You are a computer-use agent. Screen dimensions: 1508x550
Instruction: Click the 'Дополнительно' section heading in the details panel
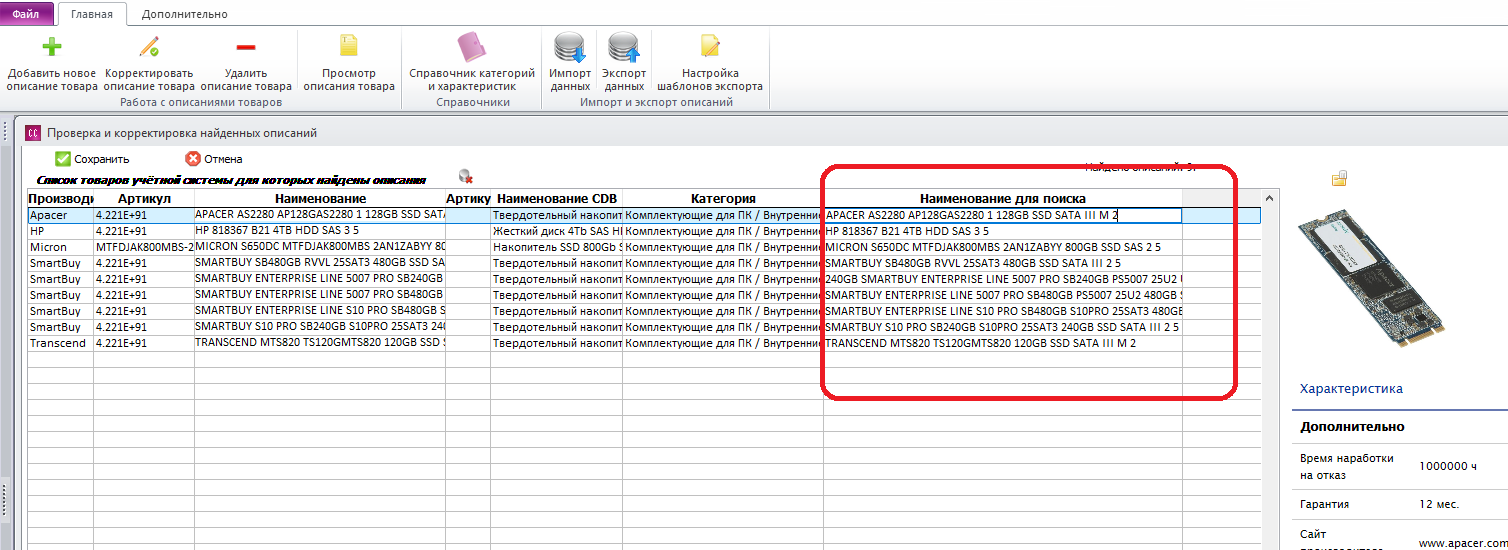click(1352, 427)
